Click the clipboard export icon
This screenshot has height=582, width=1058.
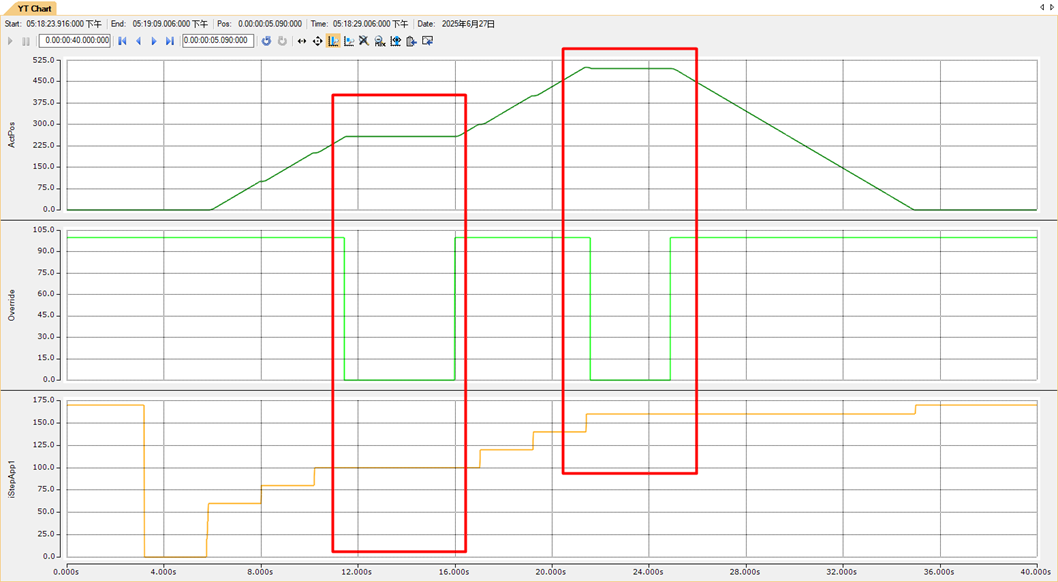(x=411, y=41)
